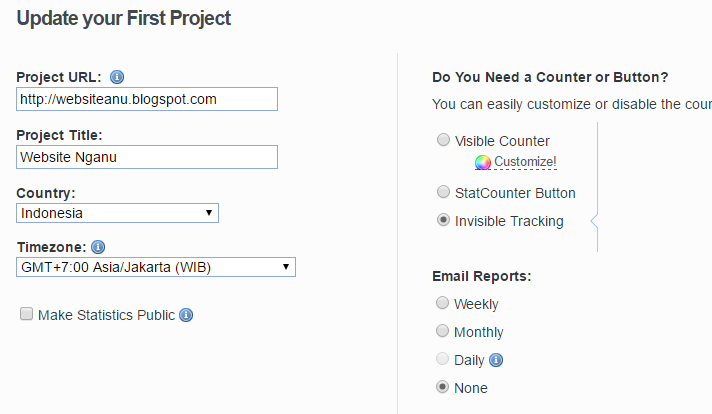Enable the Make Statistics Public checkbox
Viewport: 712px width, 414px height.
[x=26, y=315]
